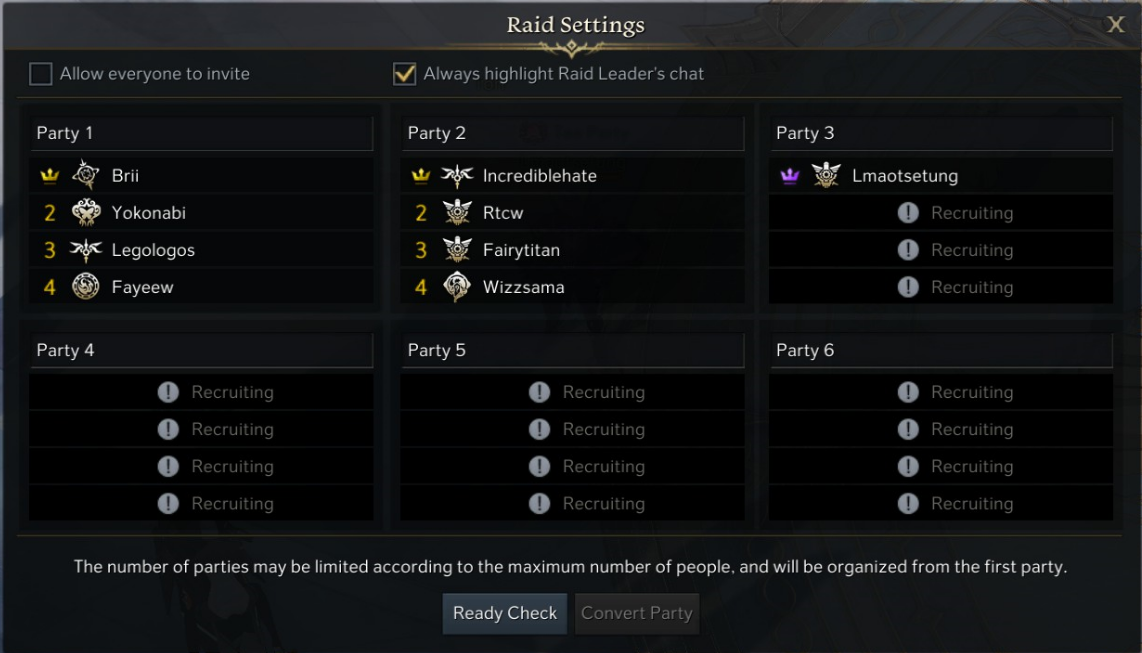Viewport: 1142px width, 653px height.
Task: Enable Allow everyone to invite checkbox
Action: pos(40,74)
